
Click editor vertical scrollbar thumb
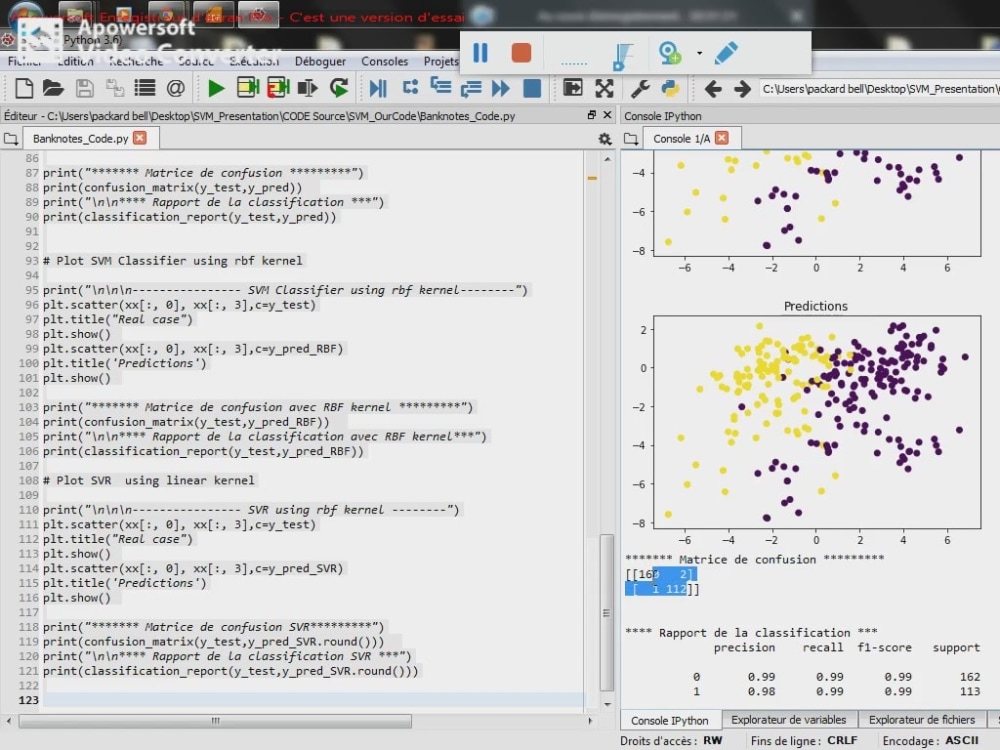point(607,614)
